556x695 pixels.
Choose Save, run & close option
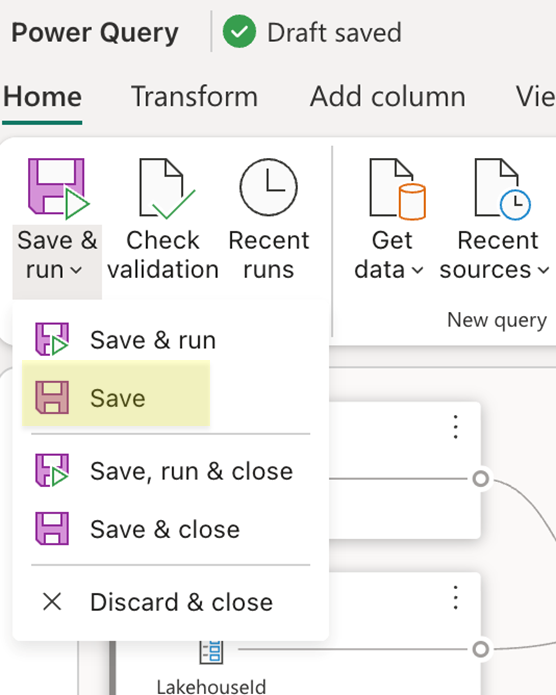[x=171, y=471]
